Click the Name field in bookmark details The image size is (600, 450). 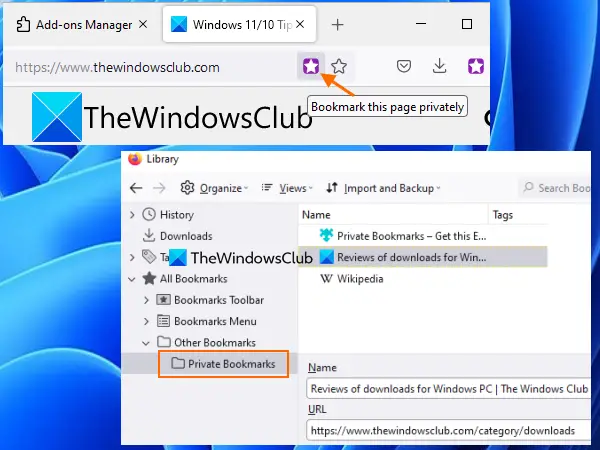(x=448, y=389)
